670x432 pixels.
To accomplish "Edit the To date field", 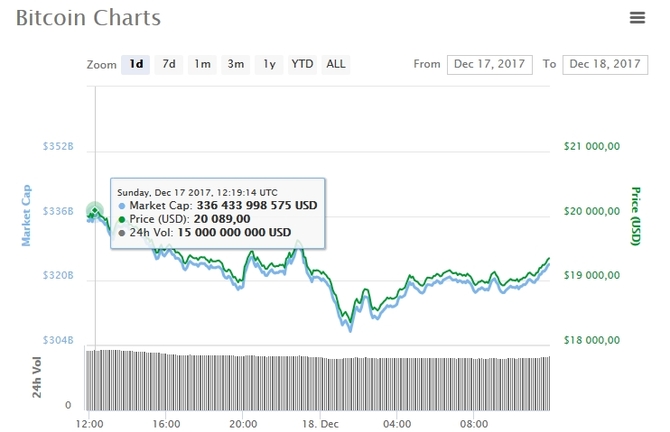I will 605,65.
